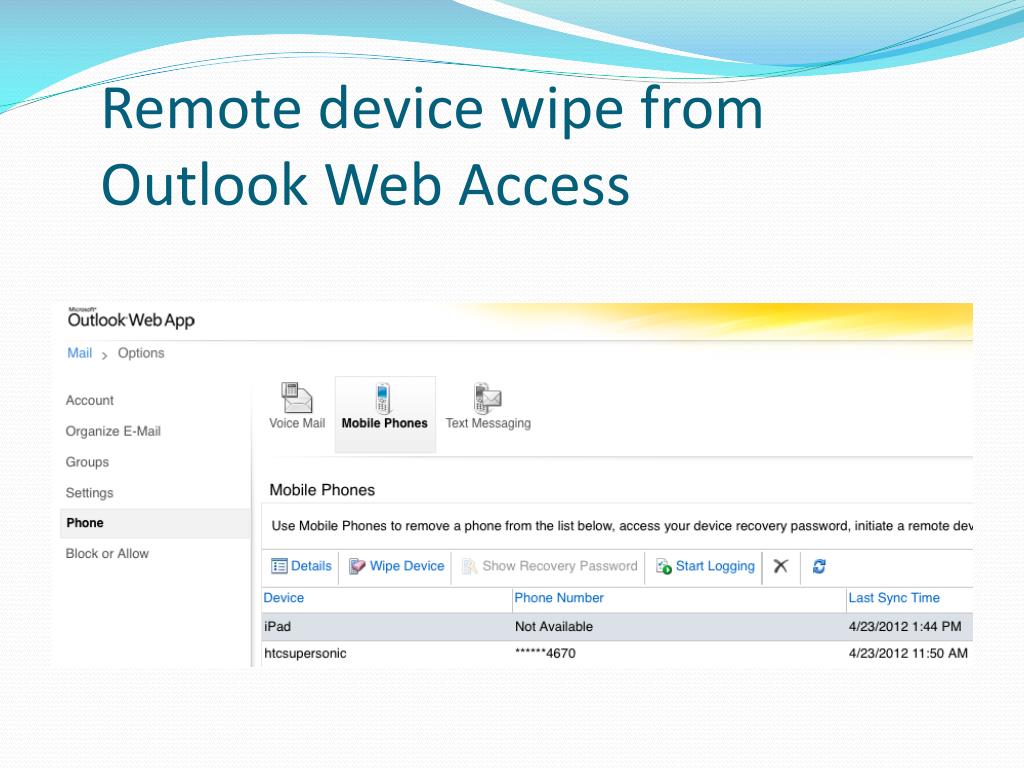Image resolution: width=1024 pixels, height=768 pixels.
Task: Select the Mobile Phones icon tab
Action: tap(383, 398)
